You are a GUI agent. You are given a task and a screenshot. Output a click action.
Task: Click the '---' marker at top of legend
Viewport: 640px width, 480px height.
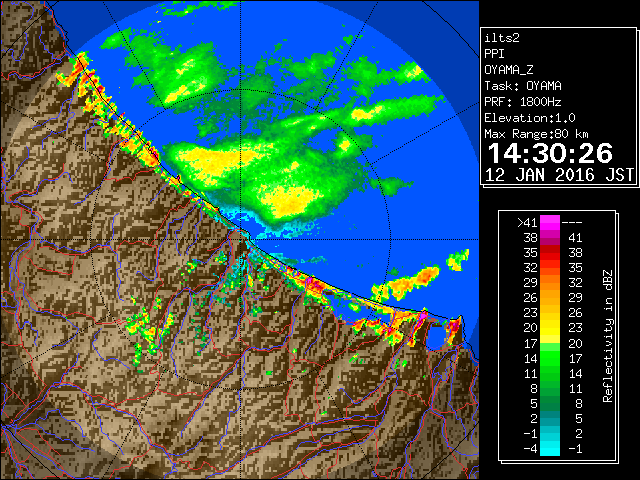pyautogui.click(x=572, y=223)
